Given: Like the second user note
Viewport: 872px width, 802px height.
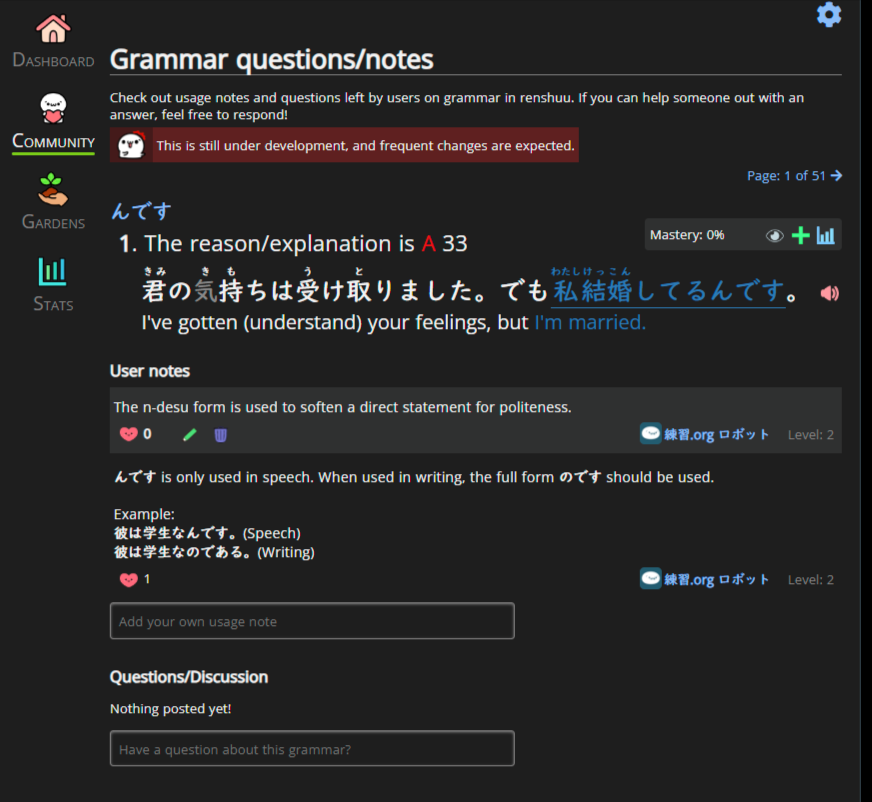Looking at the screenshot, I should coord(128,579).
